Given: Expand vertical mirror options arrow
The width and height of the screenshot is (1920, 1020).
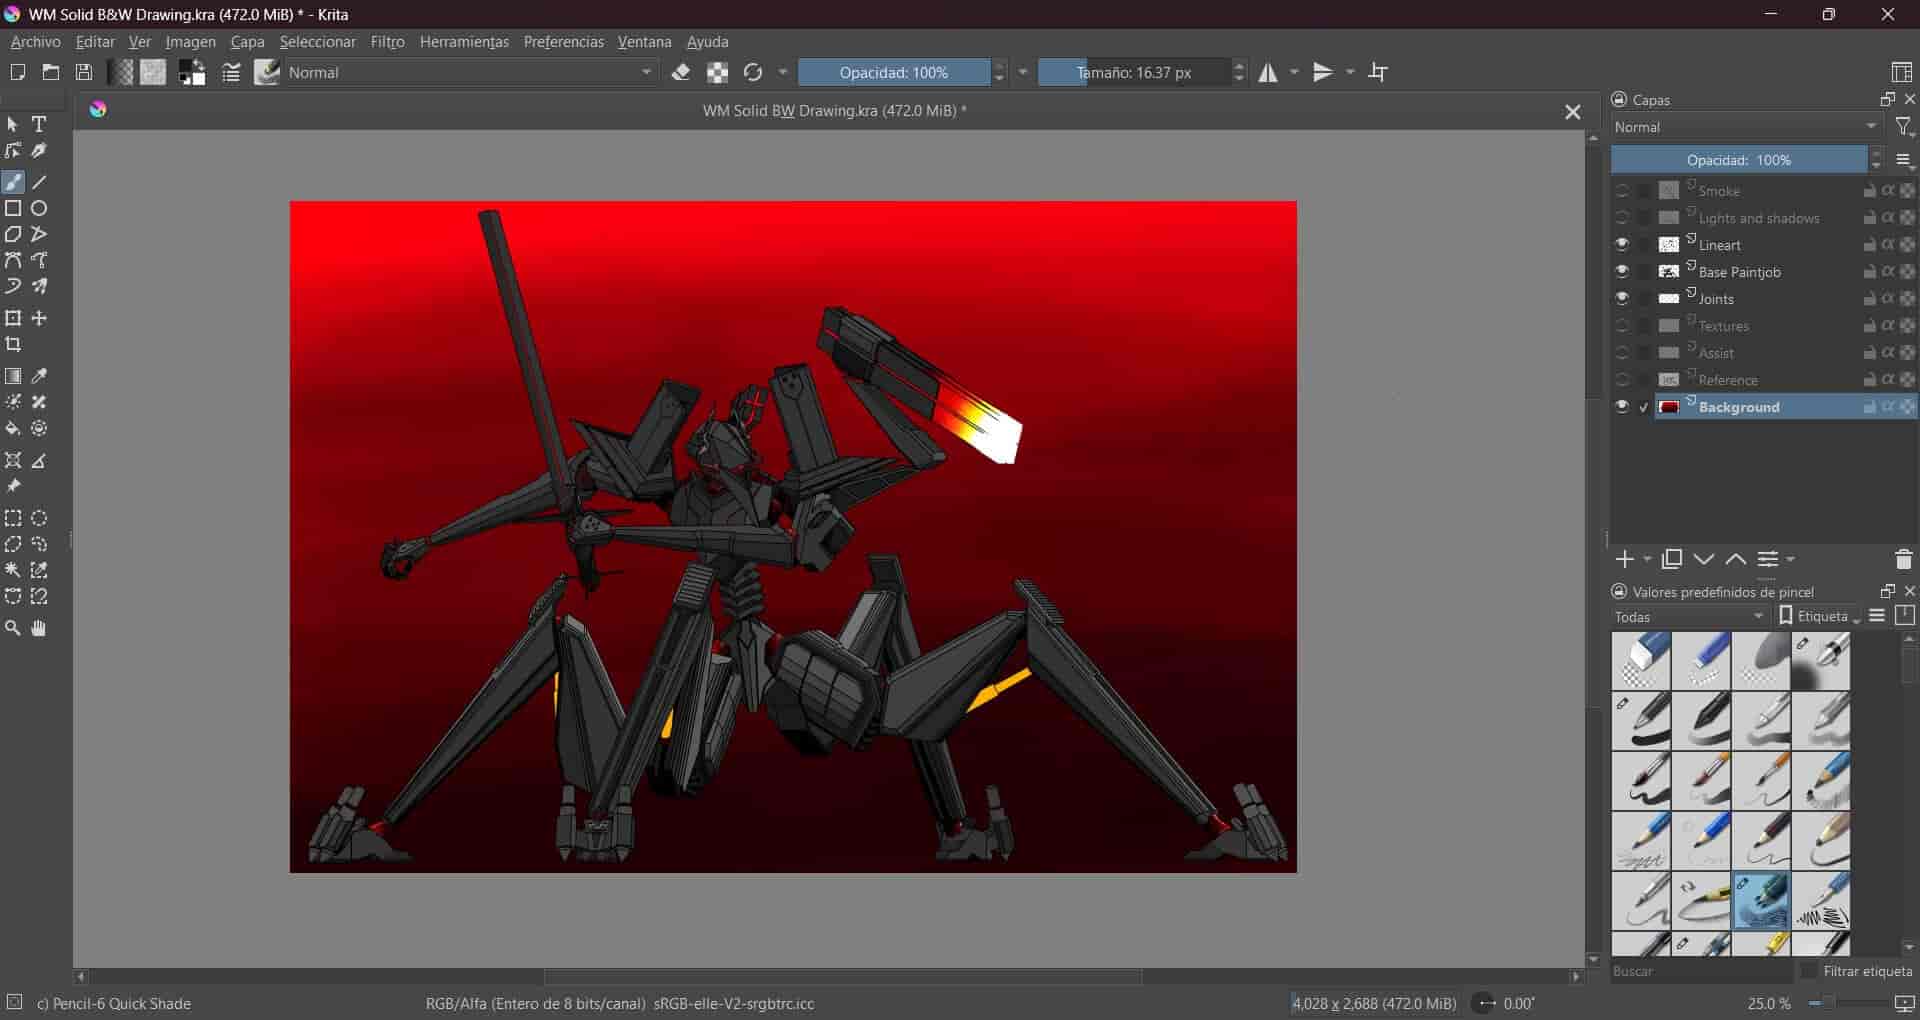Looking at the screenshot, I should pyautogui.click(x=1351, y=72).
